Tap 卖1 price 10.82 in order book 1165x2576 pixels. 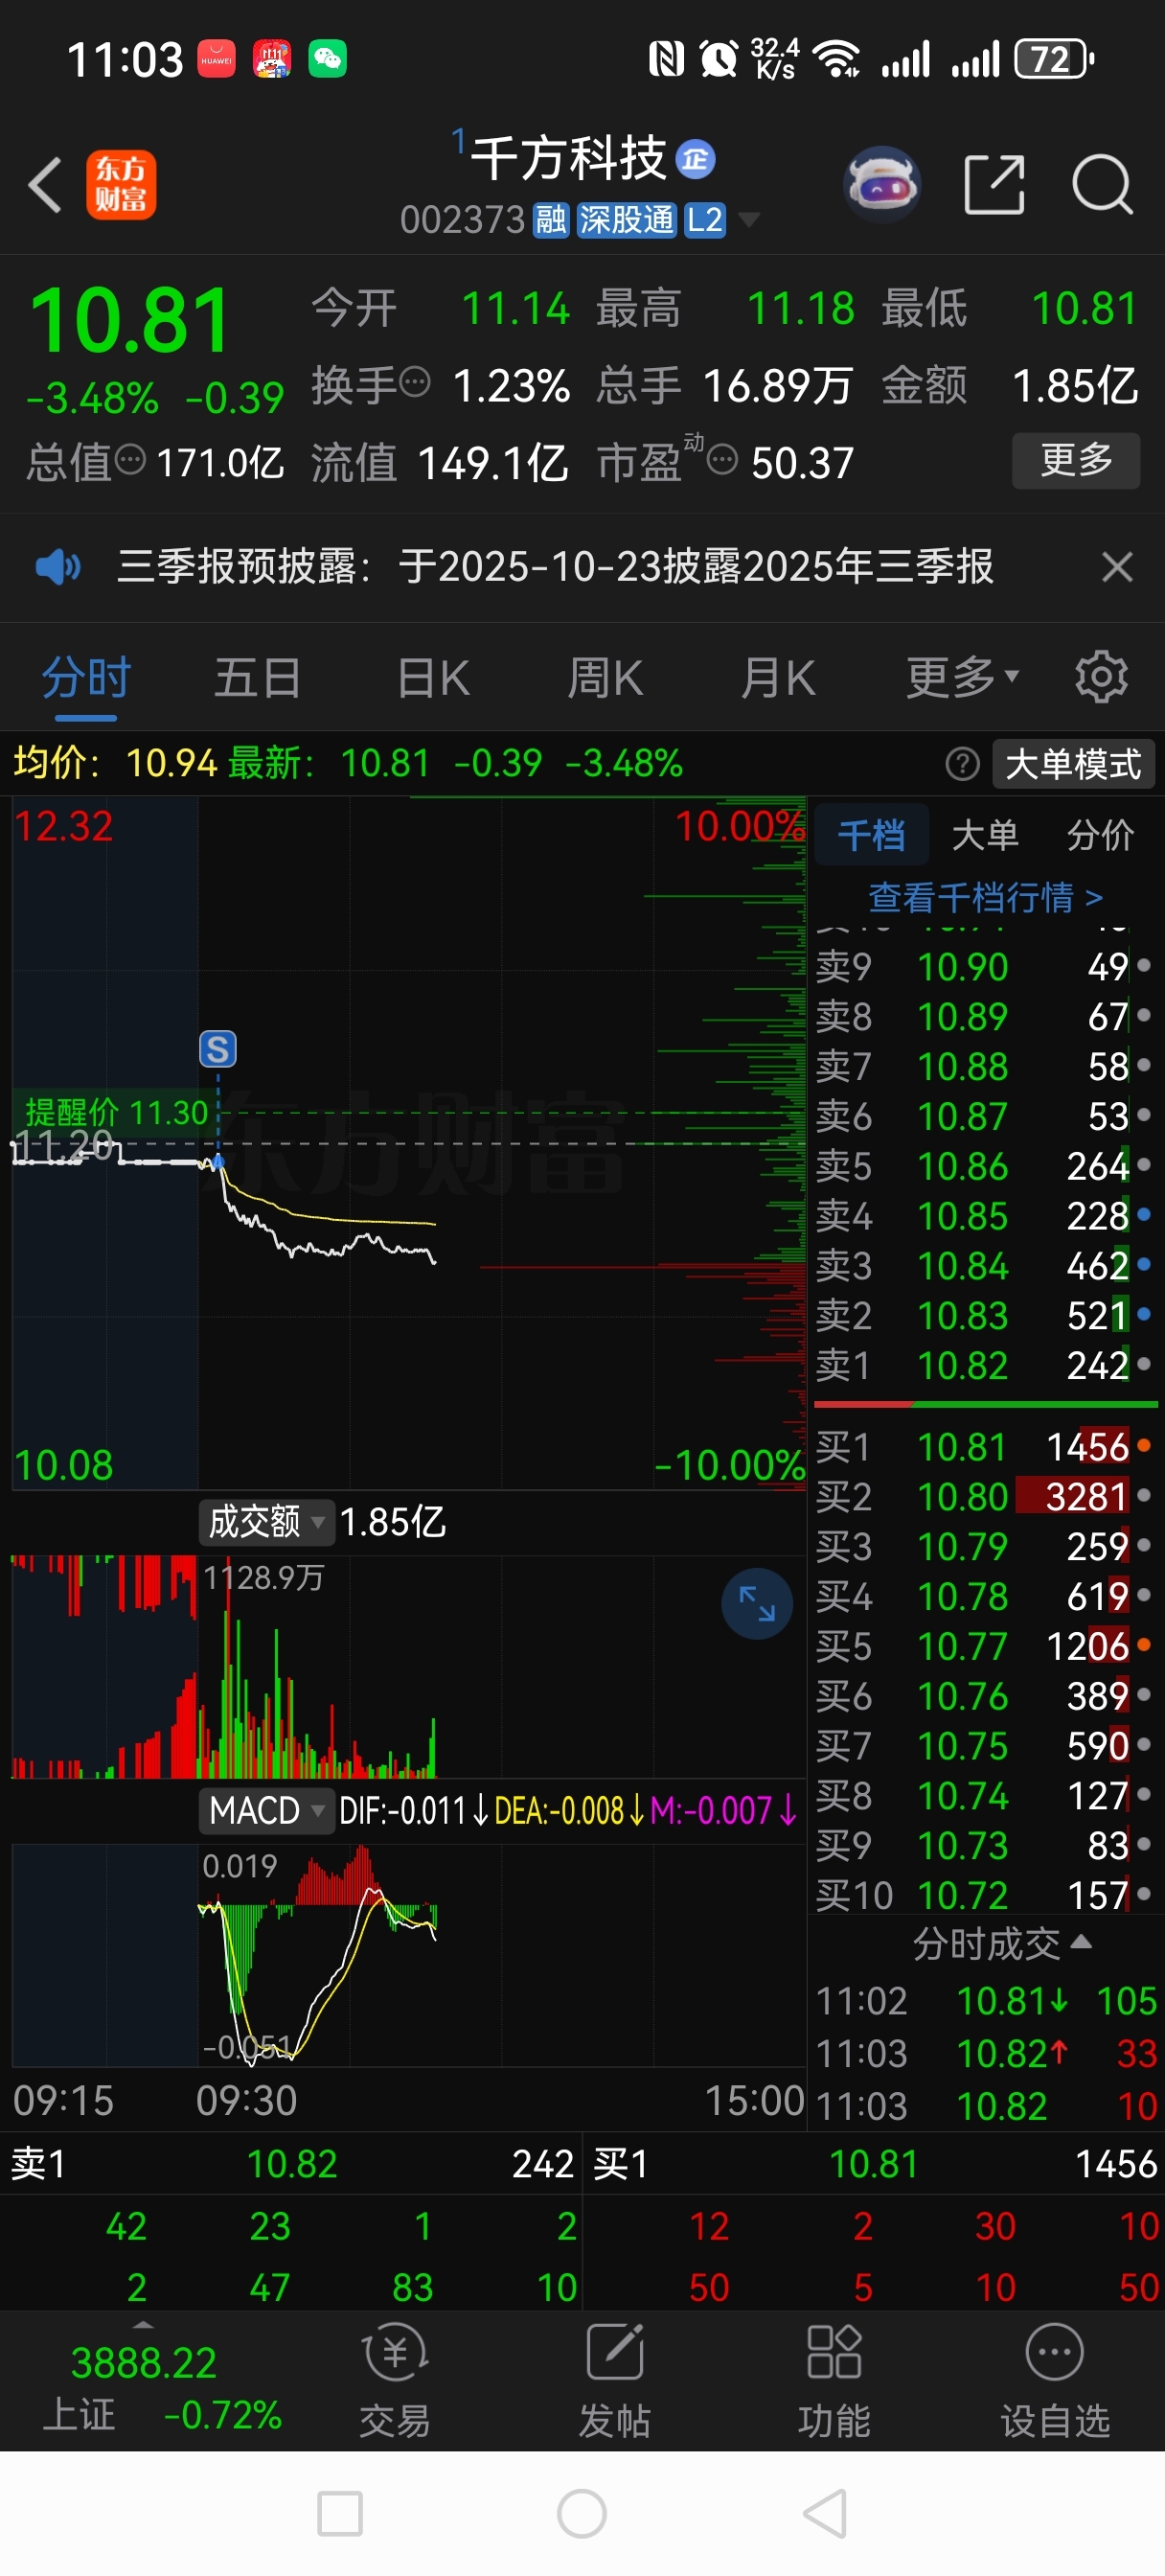click(962, 1365)
